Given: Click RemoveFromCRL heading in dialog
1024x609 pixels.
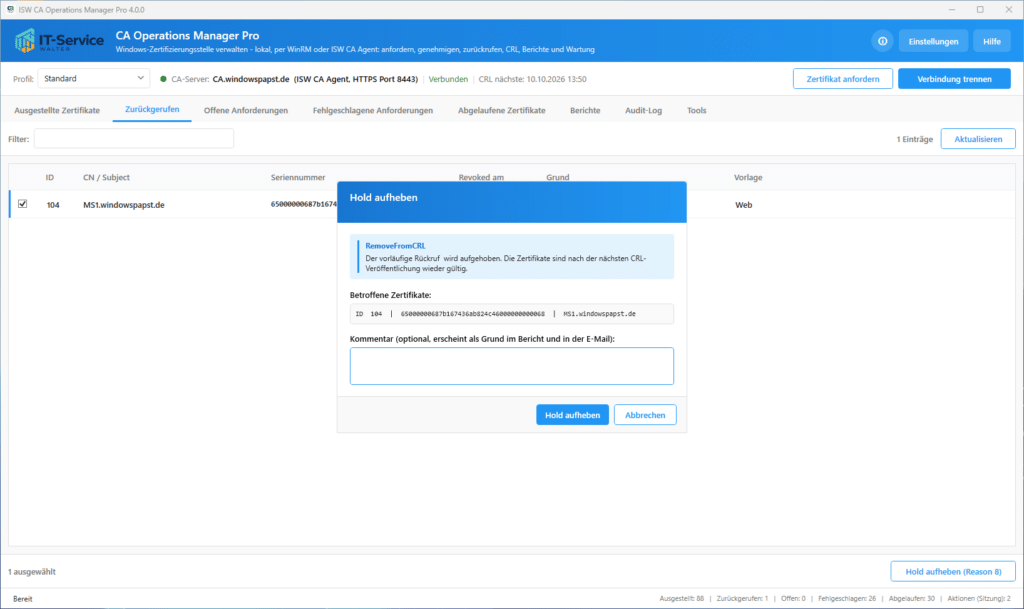Looking at the screenshot, I should [395, 246].
